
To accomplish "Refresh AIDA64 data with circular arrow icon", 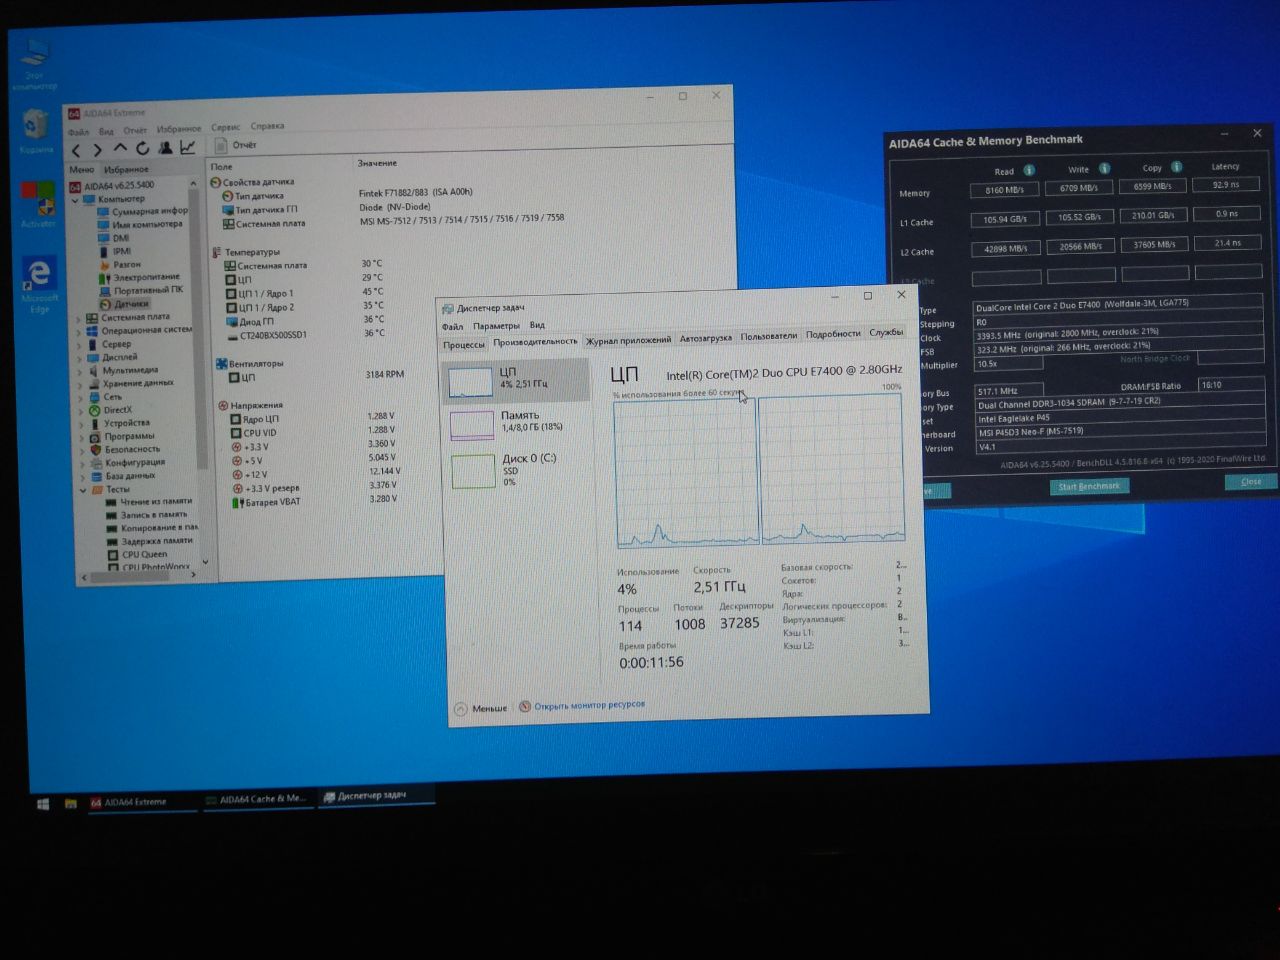I will pos(142,149).
